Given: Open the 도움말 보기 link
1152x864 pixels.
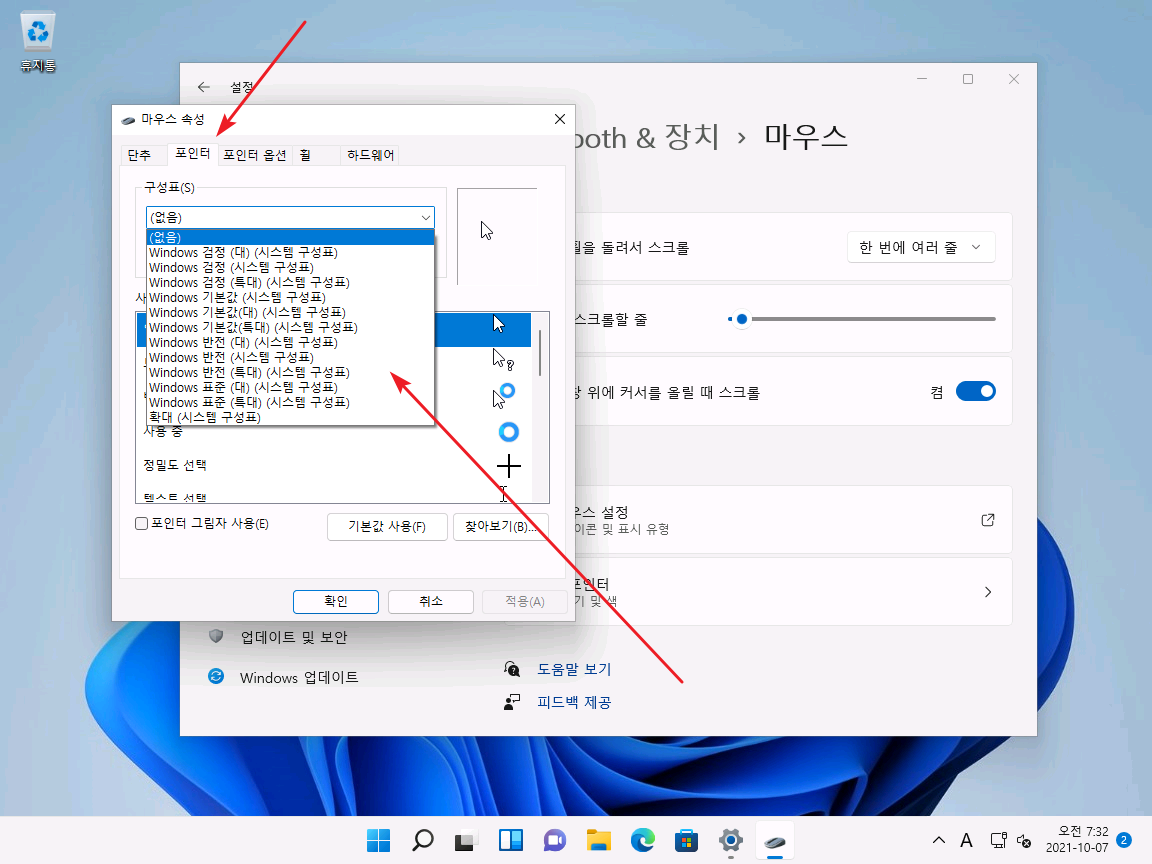Looking at the screenshot, I should tap(574, 669).
